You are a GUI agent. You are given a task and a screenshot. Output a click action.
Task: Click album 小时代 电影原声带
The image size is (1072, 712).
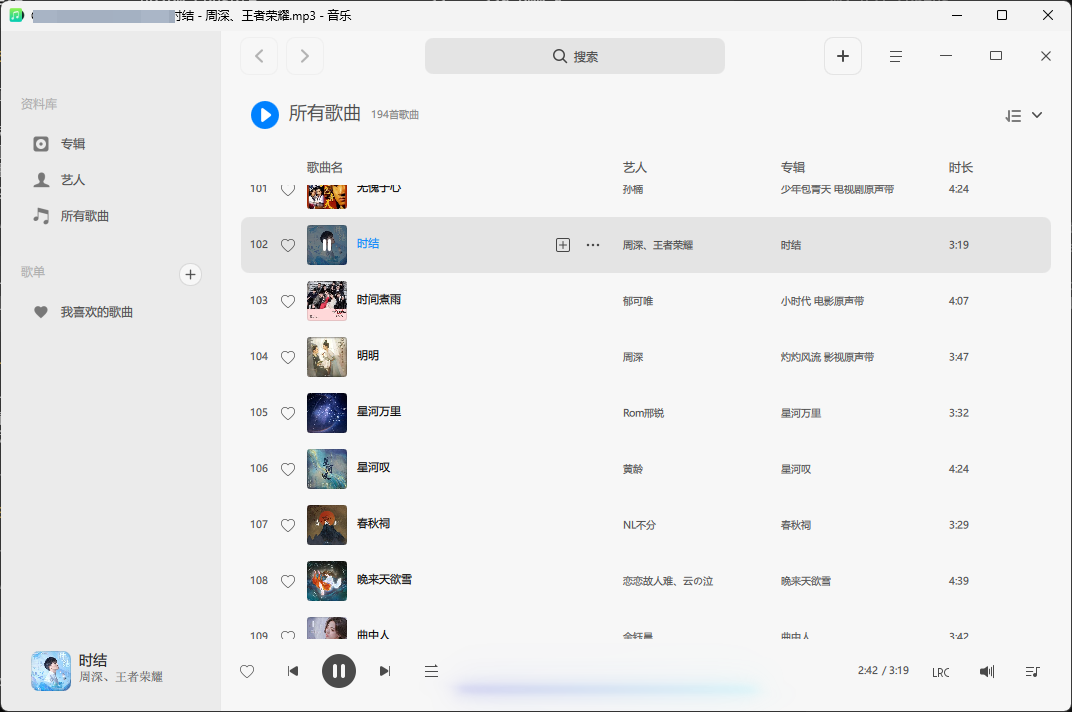(822, 301)
